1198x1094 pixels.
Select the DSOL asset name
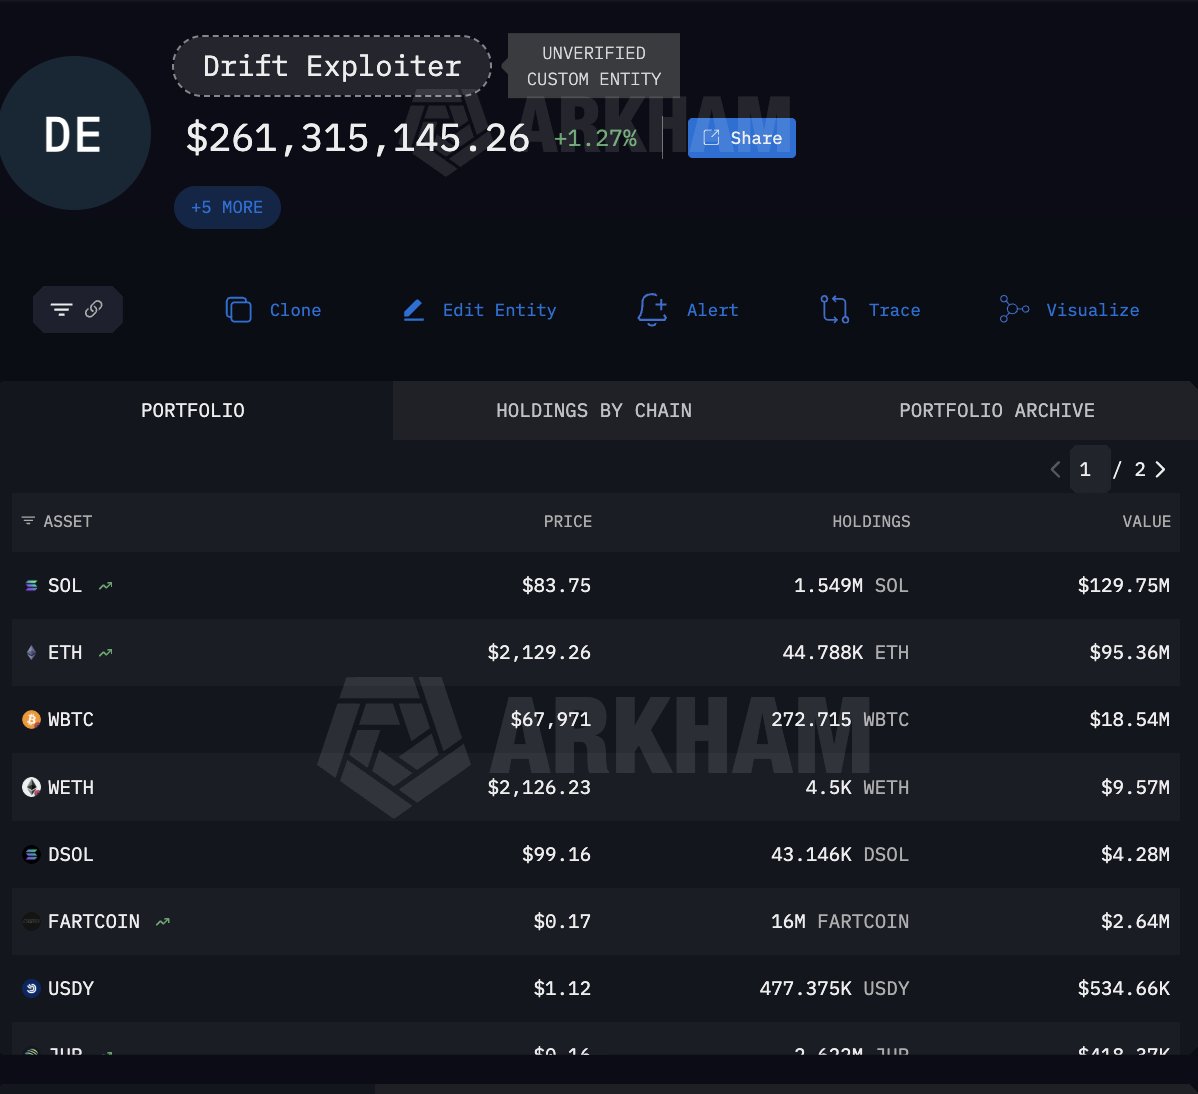70,854
